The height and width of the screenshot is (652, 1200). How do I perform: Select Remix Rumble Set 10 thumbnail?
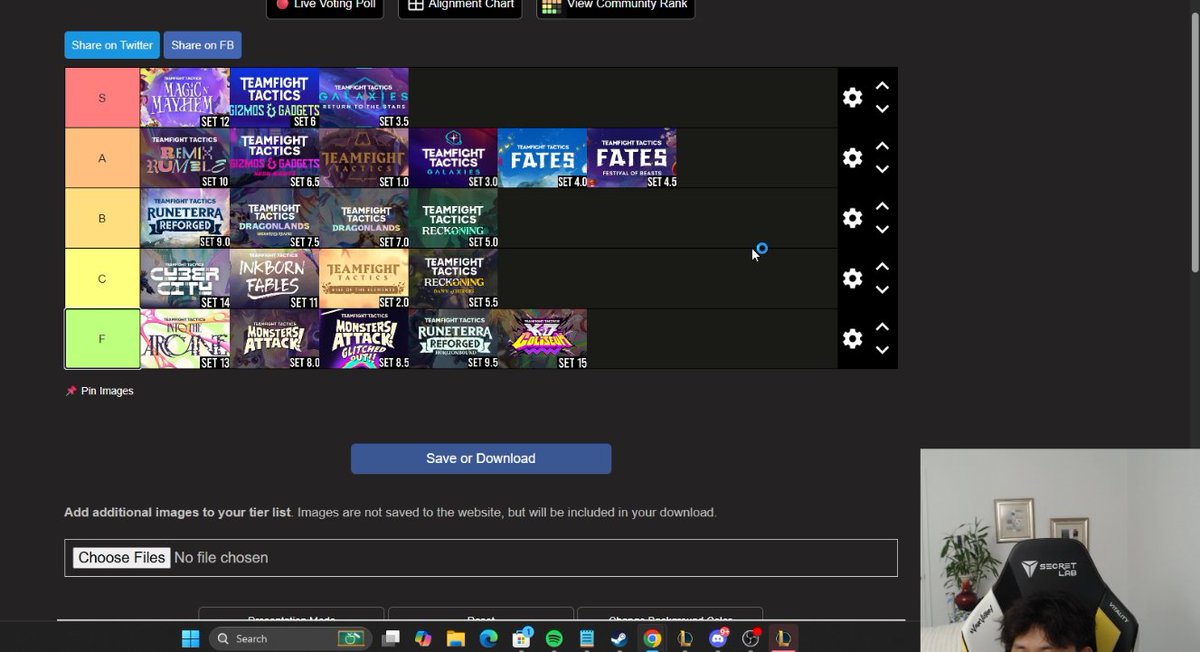185,158
